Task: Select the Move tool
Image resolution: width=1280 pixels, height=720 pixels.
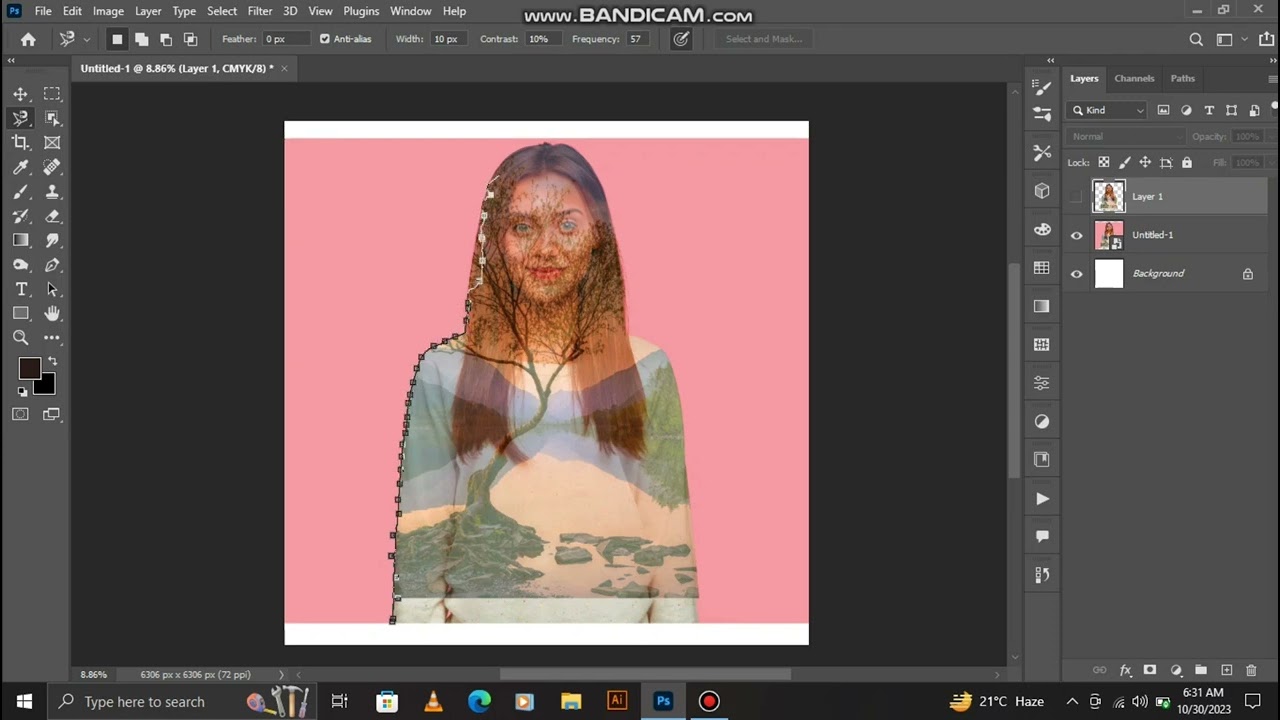Action: (x=21, y=94)
